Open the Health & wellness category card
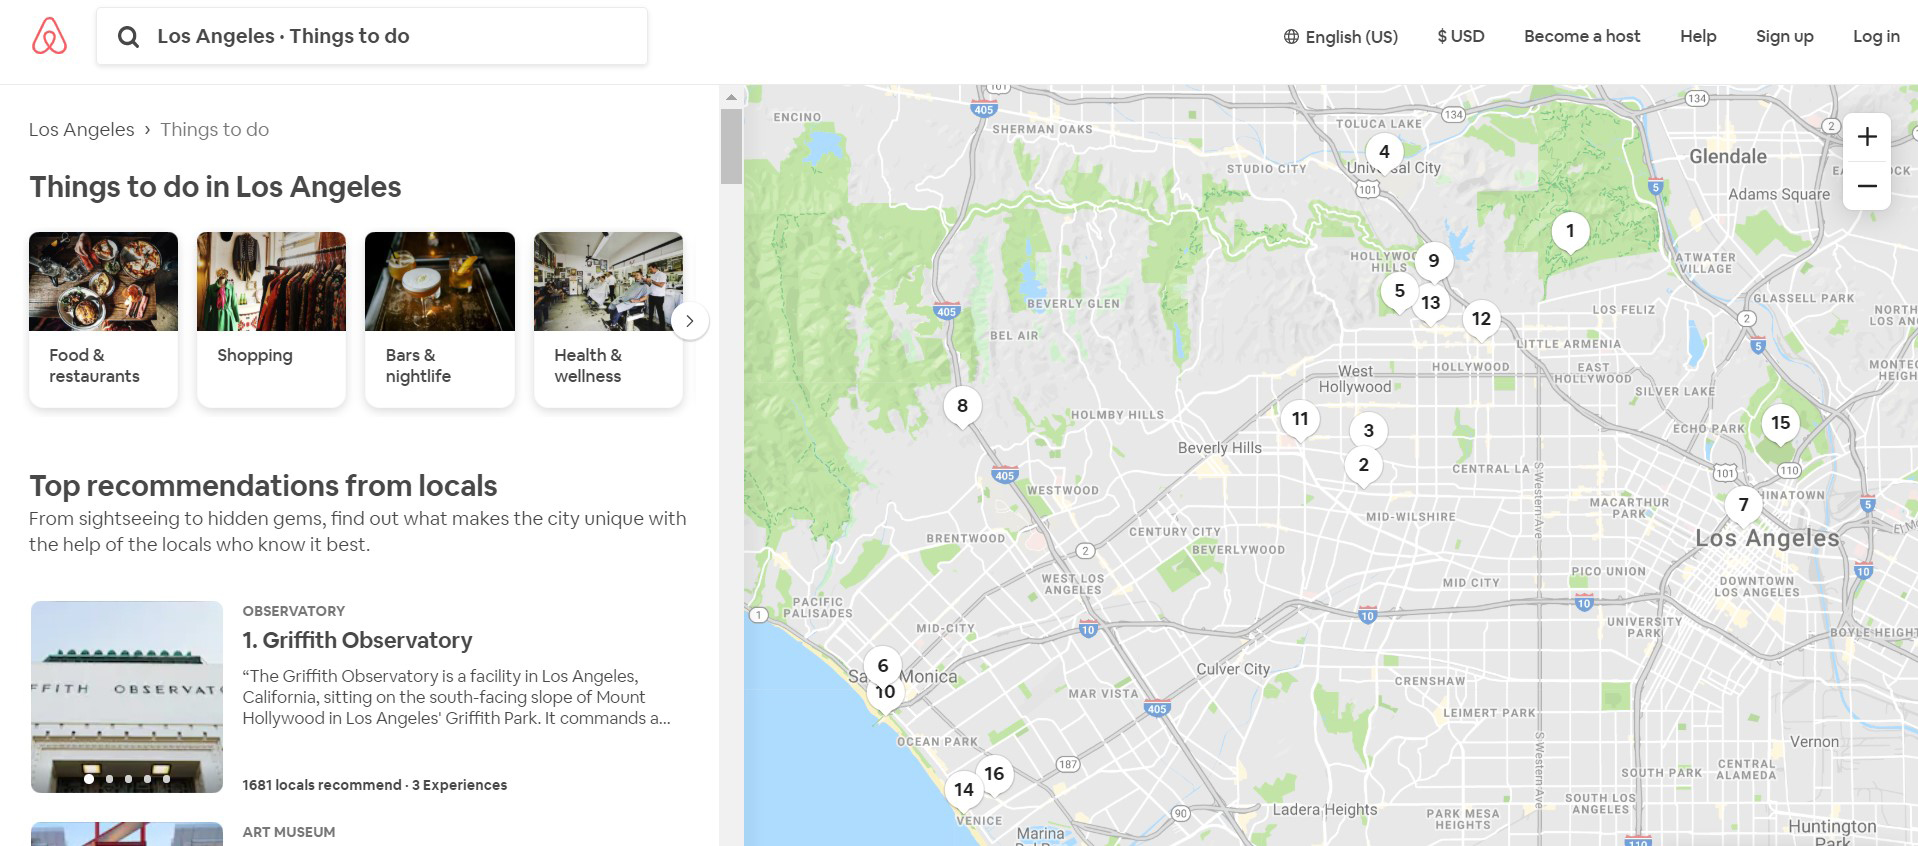Viewport: 1918px width, 846px height. click(x=608, y=320)
